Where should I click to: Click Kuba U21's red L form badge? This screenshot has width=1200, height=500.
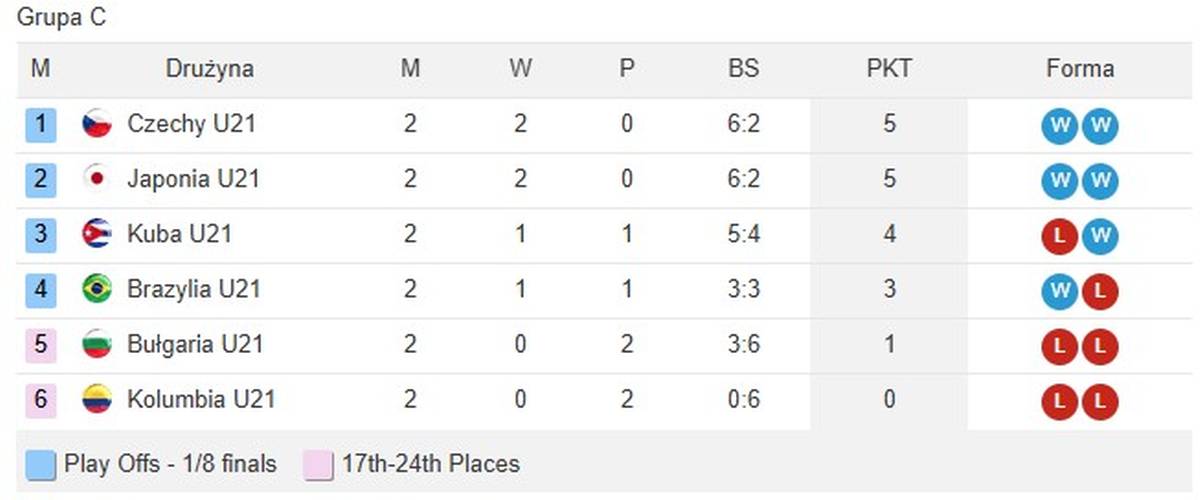pyautogui.click(x=1061, y=236)
